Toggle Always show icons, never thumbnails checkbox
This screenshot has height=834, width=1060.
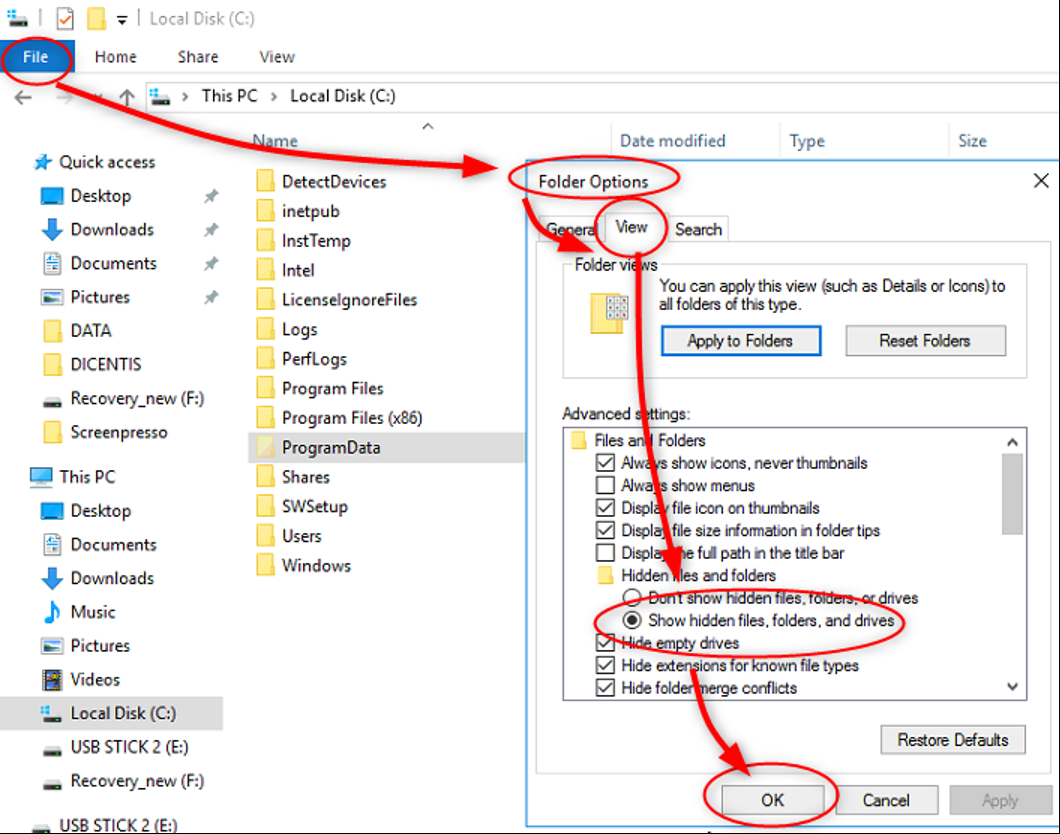coord(605,463)
